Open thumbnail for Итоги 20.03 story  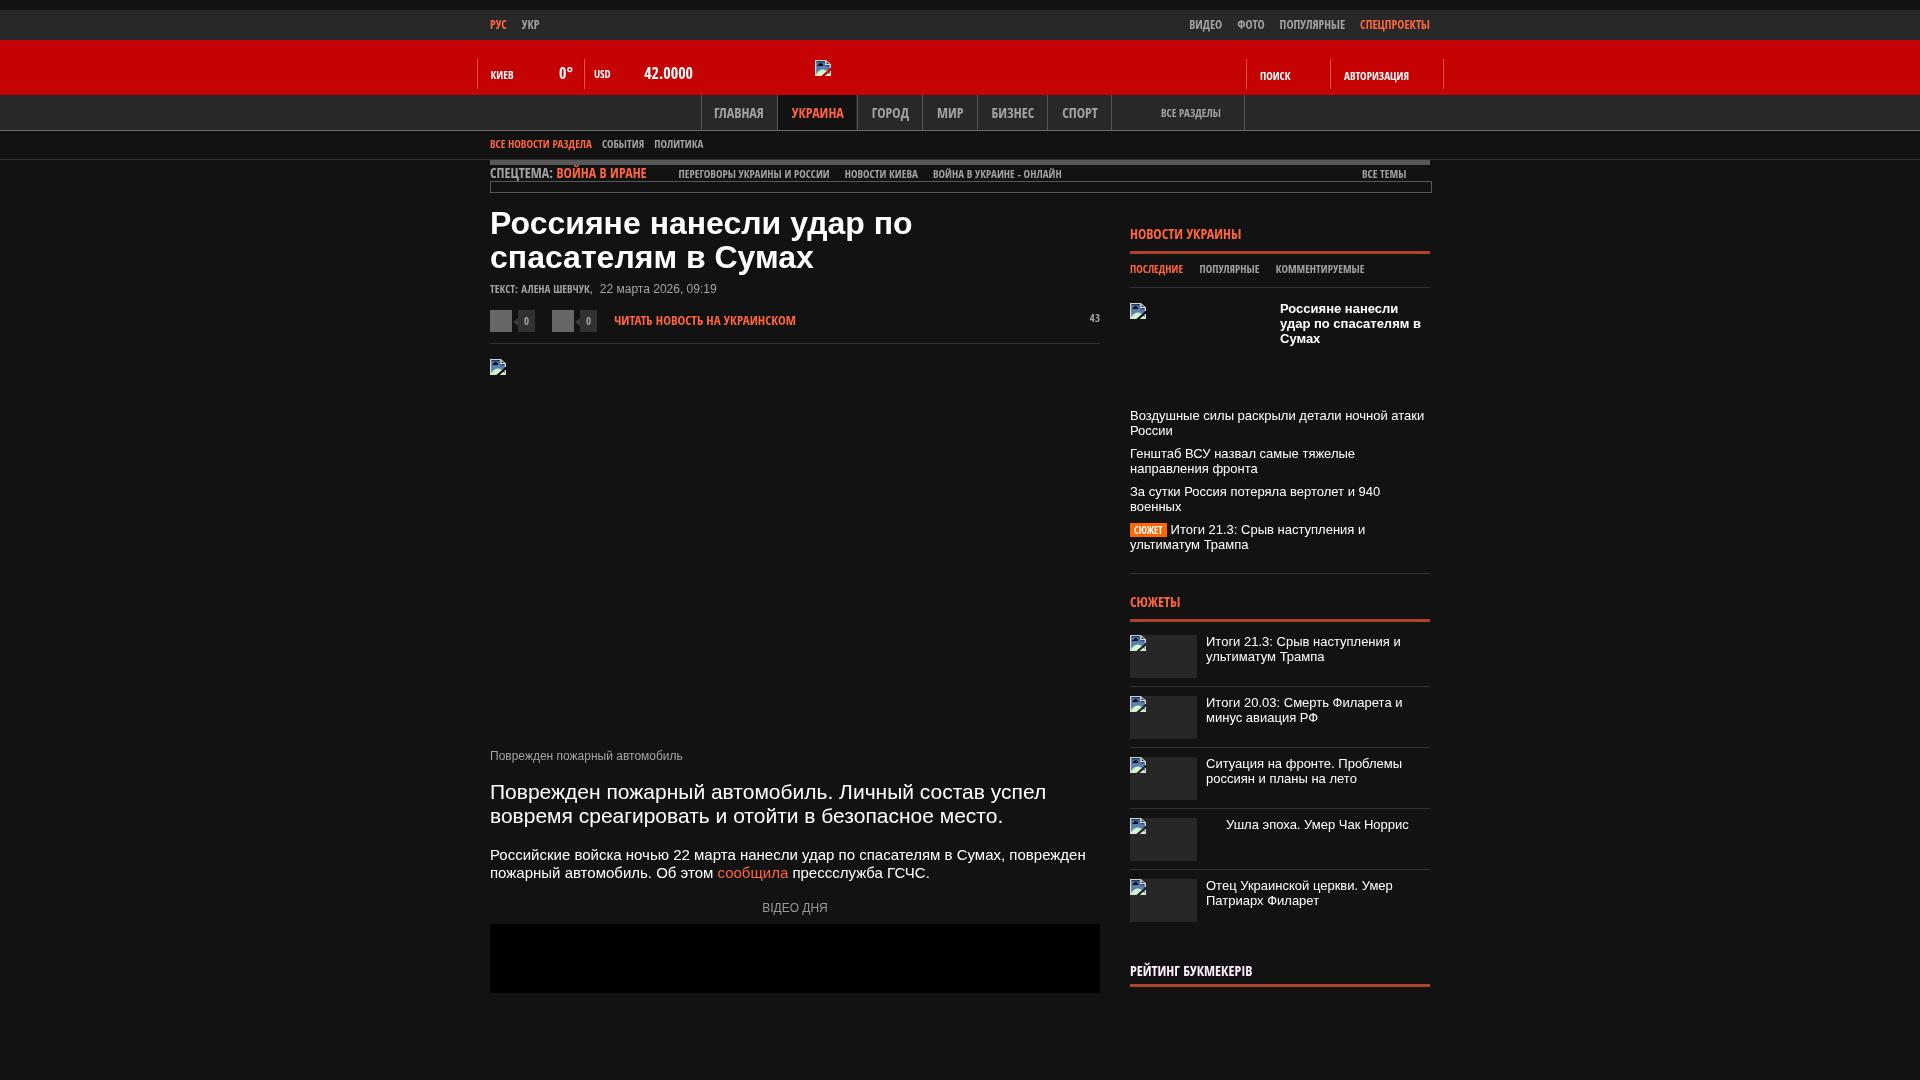click(x=1163, y=717)
